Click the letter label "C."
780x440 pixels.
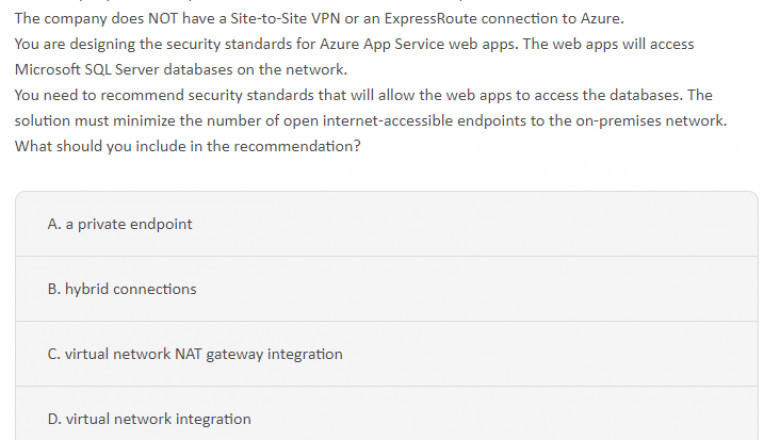pos(54,354)
